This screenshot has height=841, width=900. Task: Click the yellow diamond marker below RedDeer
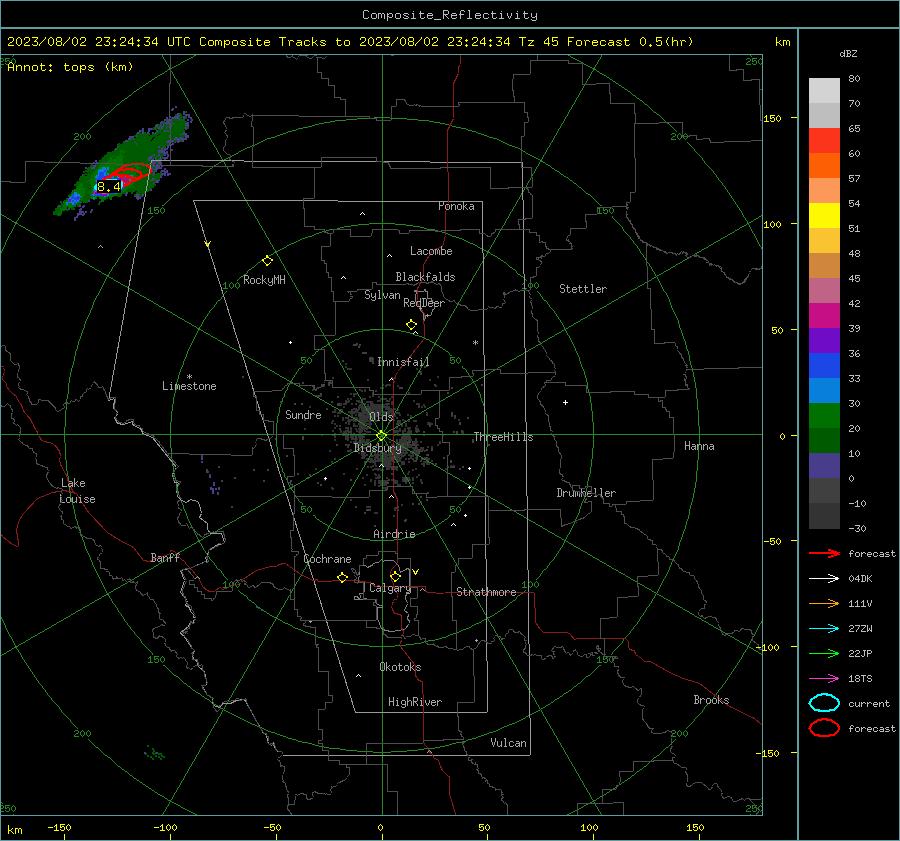tap(412, 325)
